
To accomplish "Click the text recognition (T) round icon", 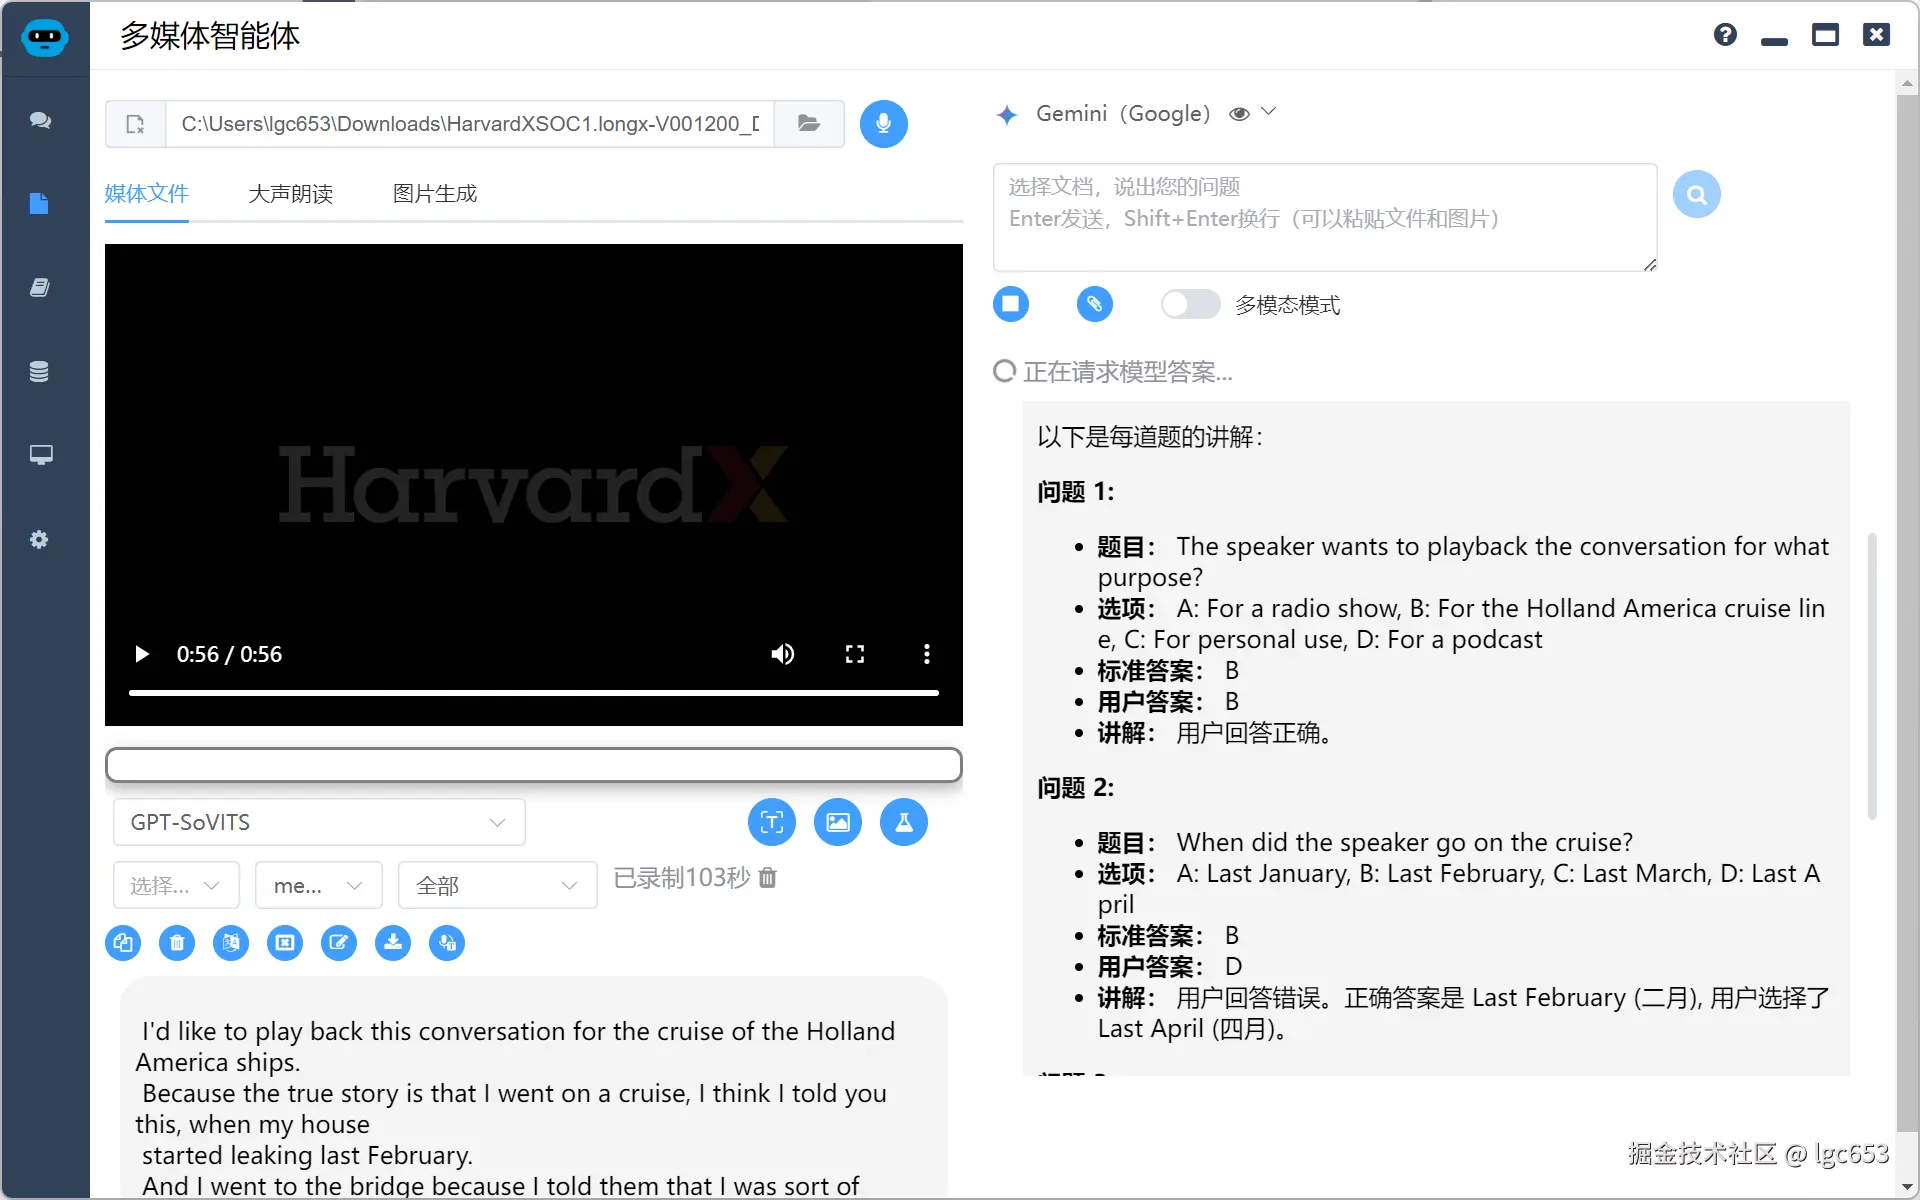I will [771, 822].
